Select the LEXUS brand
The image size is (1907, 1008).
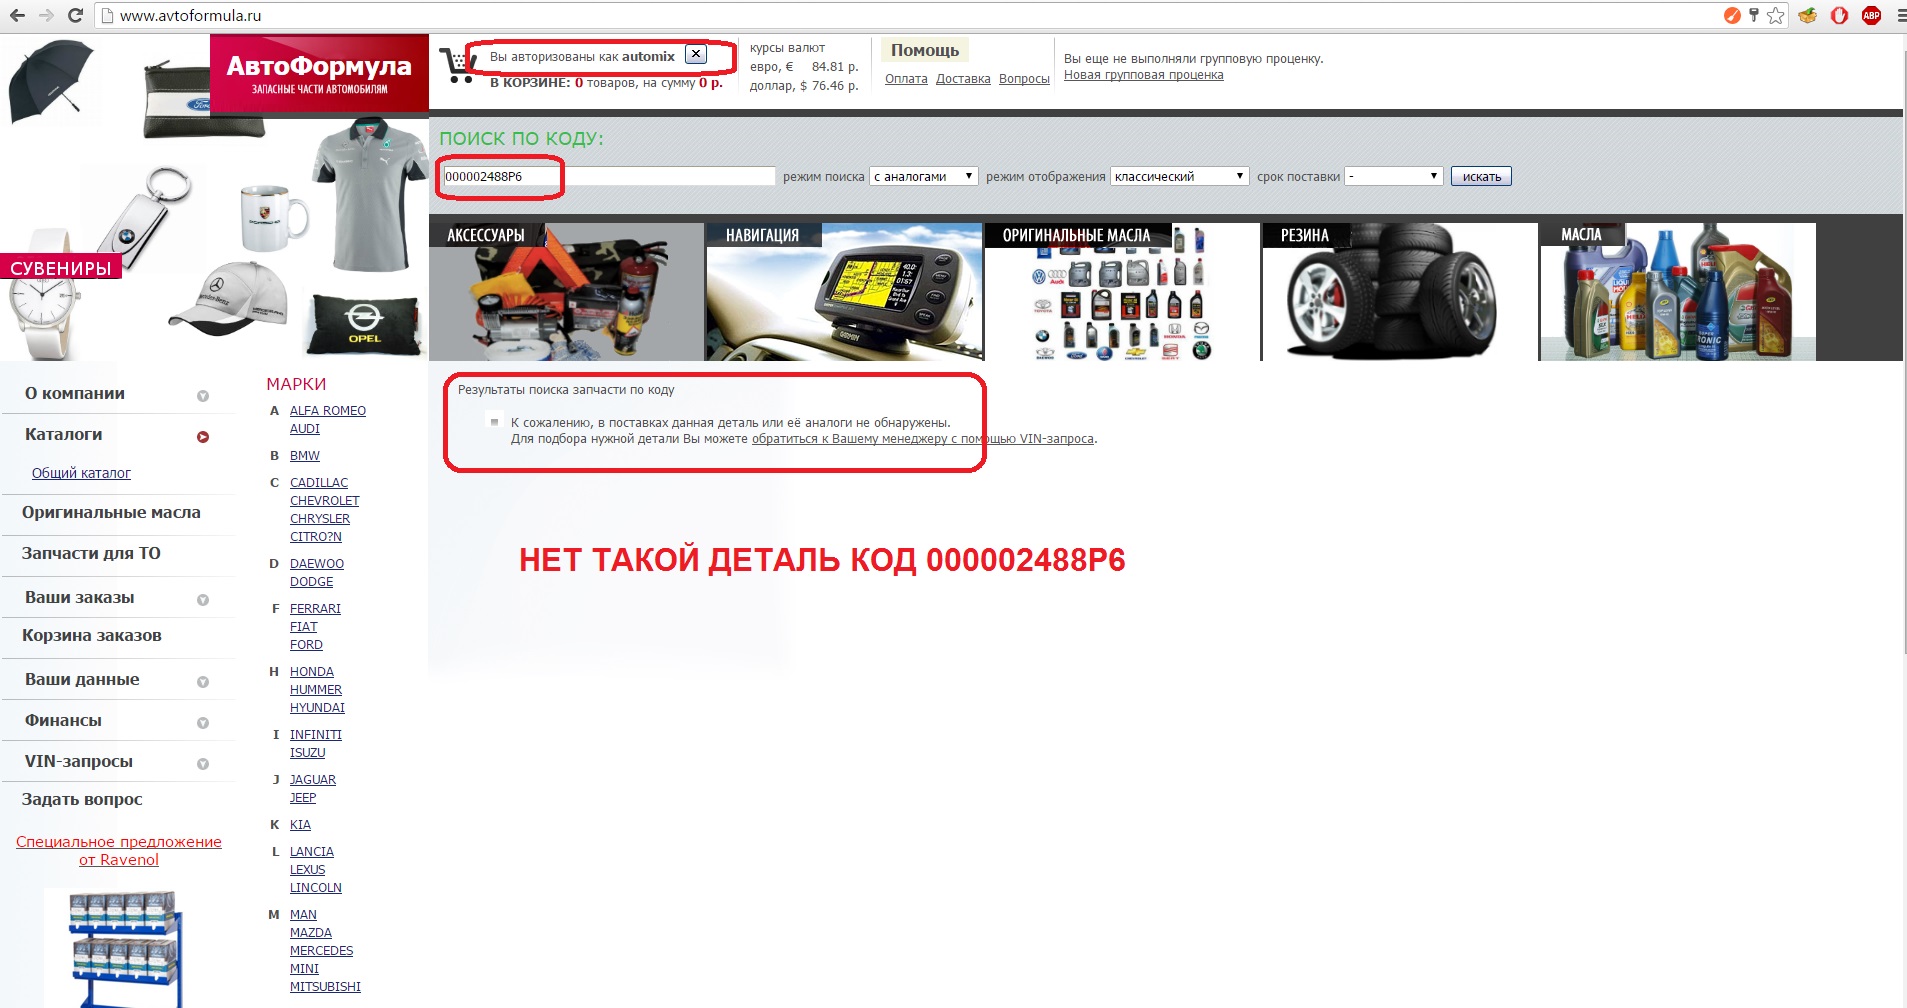coord(308,870)
